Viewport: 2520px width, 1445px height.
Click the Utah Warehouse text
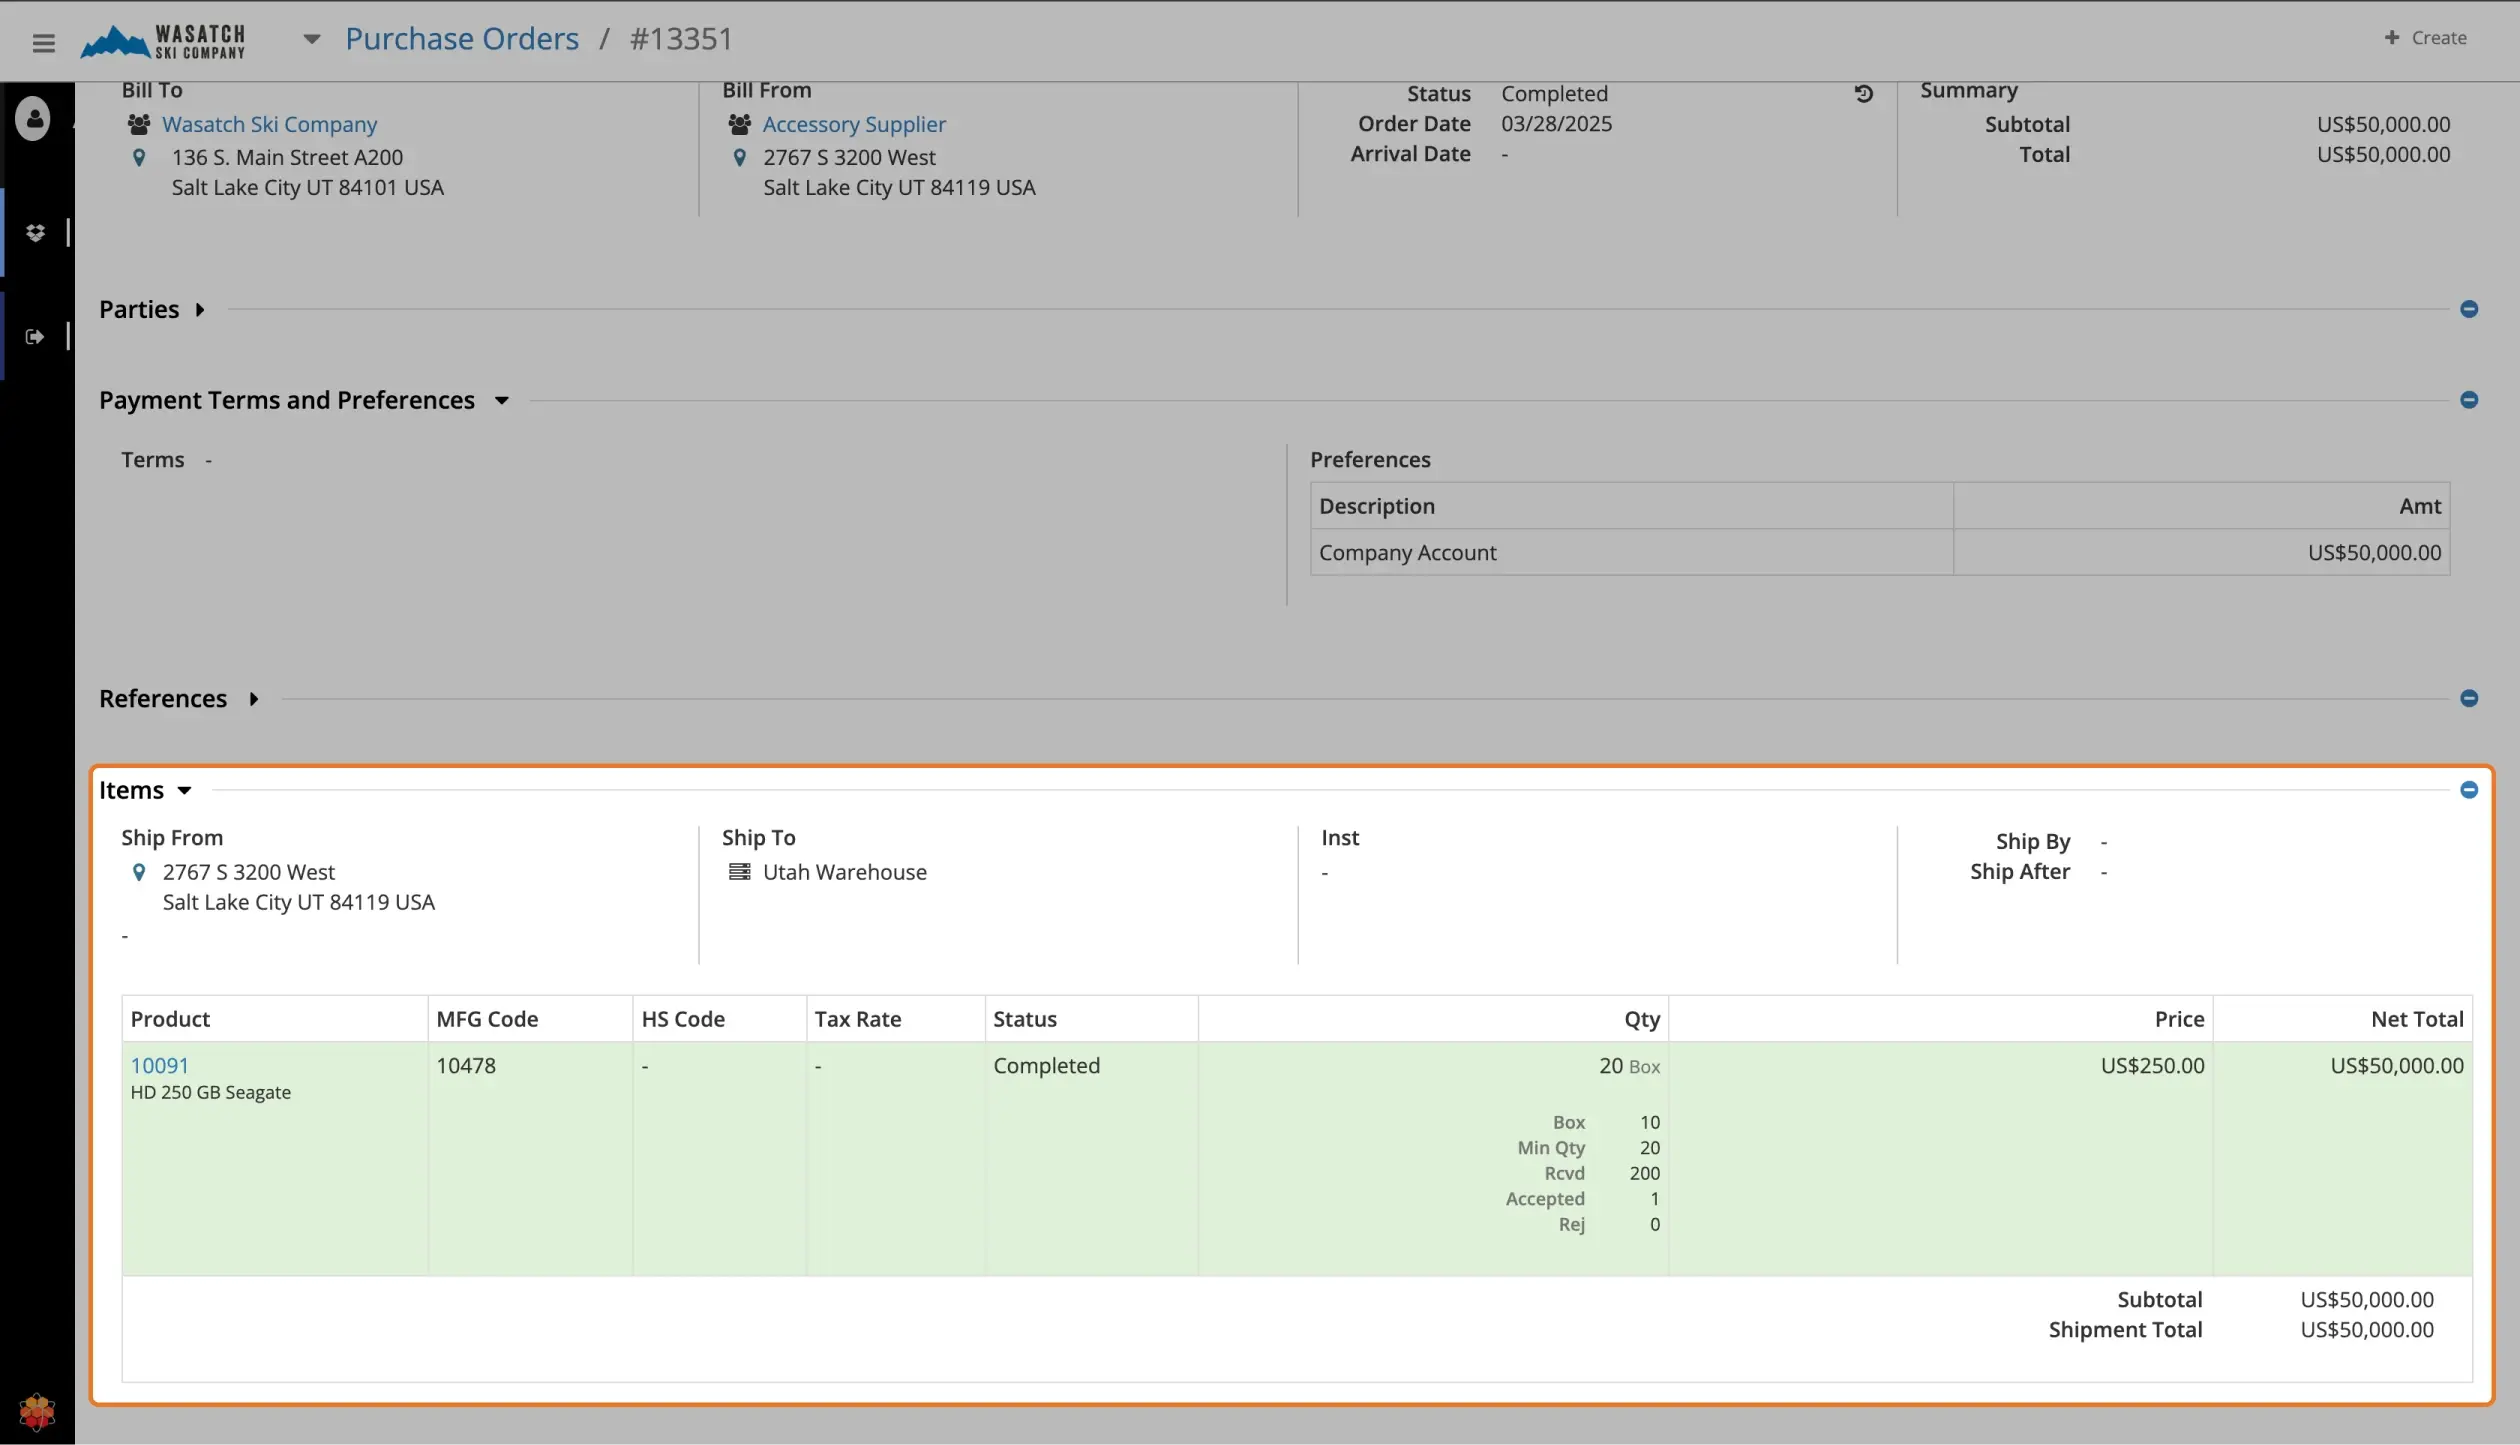pos(845,872)
